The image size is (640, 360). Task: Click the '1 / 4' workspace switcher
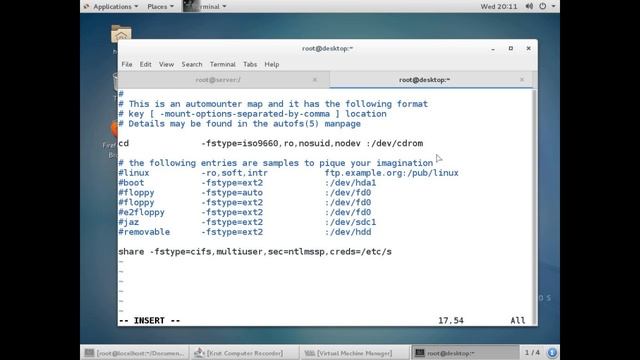pyautogui.click(x=532, y=352)
